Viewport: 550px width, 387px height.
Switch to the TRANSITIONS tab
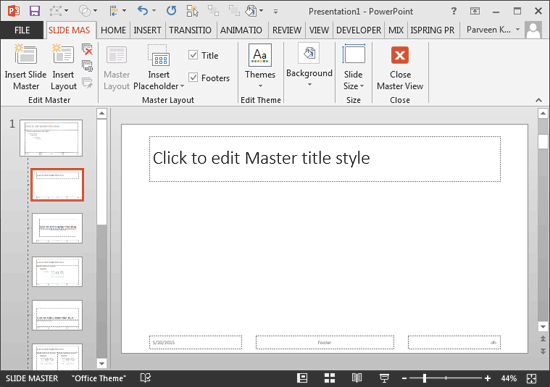(190, 31)
